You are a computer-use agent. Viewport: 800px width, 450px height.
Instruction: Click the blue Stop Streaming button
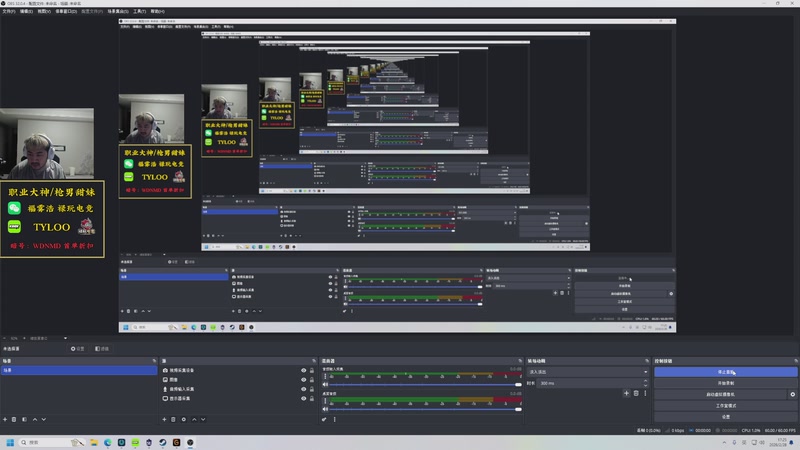pyautogui.click(x=726, y=372)
